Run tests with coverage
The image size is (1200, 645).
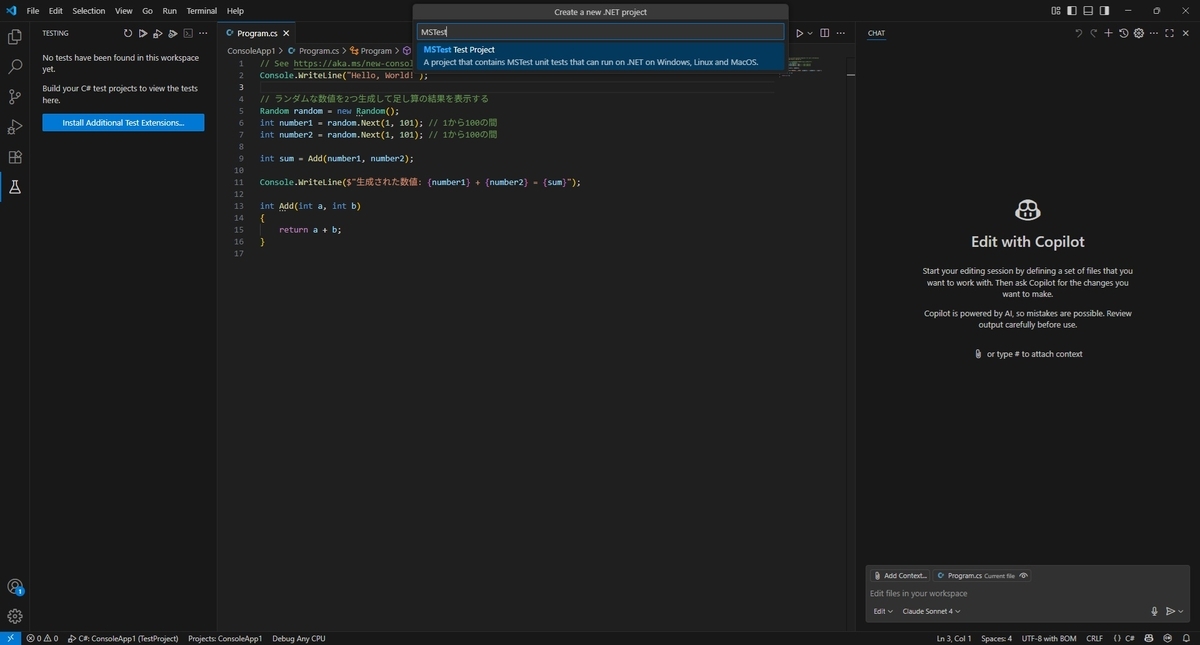click(x=173, y=33)
